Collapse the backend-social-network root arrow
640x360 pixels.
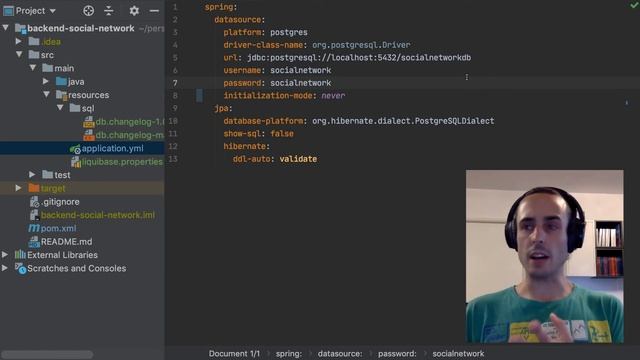[x=6, y=28]
